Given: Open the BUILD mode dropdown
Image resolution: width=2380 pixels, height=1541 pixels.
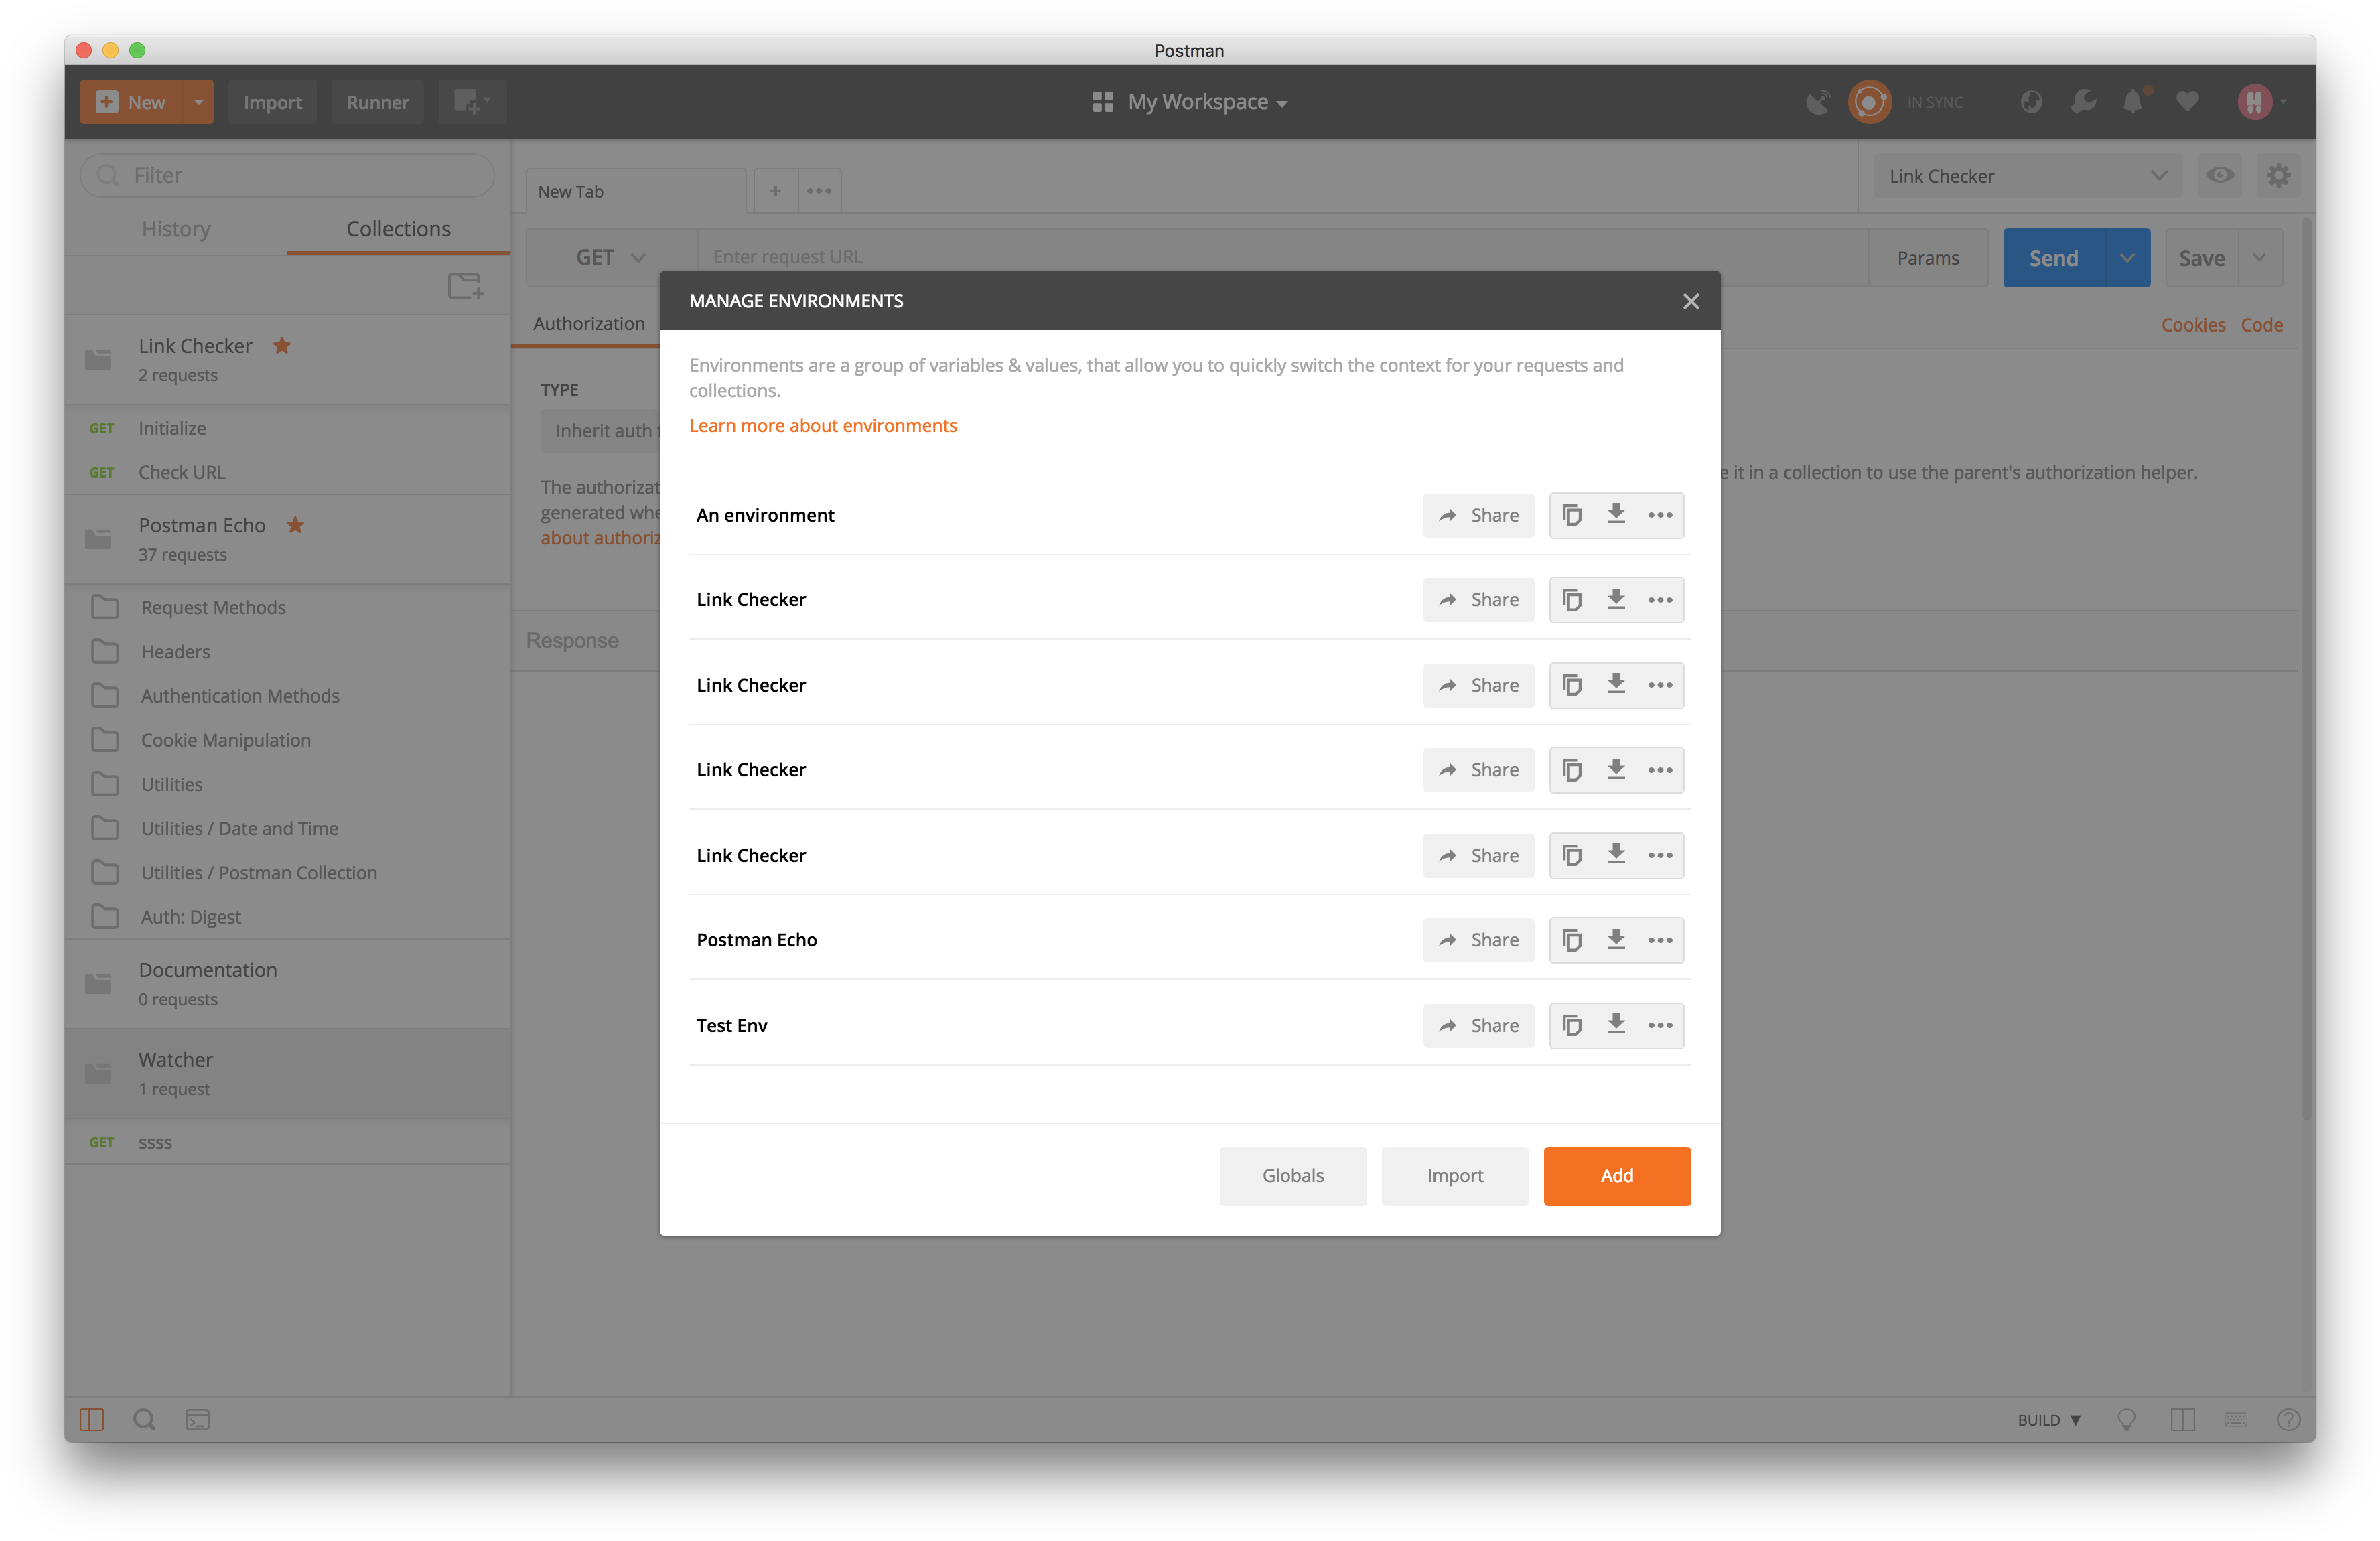Looking at the screenshot, I should pos(2049,1419).
